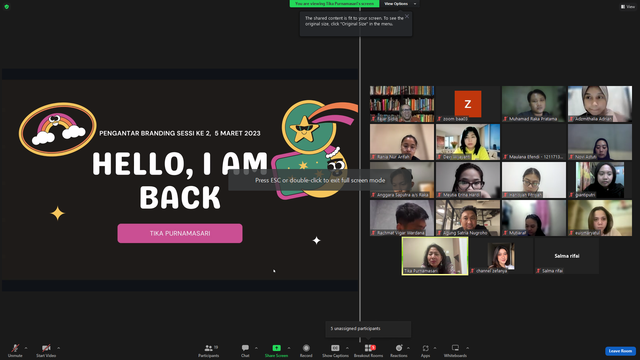The height and width of the screenshot is (360, 640).
Task: Select Meutia Erina Hardi's video tile
Action: (x=468, y=180)
